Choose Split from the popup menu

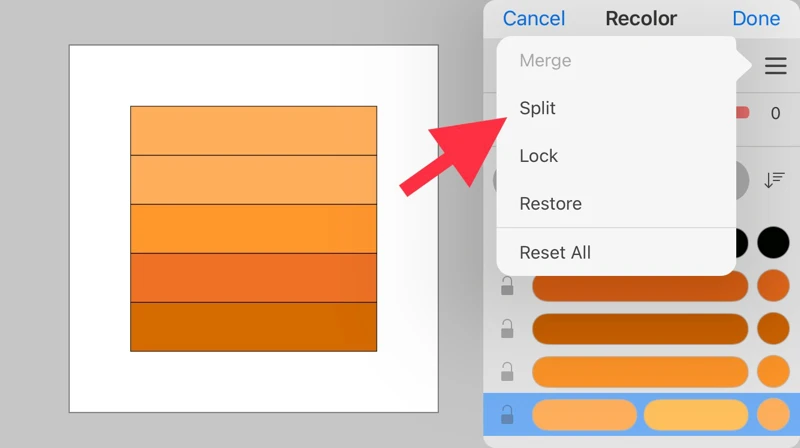(538, 108)
